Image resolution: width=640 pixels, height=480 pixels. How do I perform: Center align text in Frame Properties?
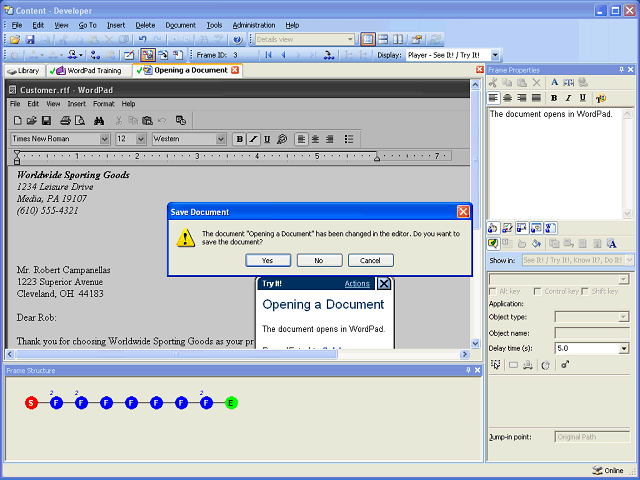[507, 98]
